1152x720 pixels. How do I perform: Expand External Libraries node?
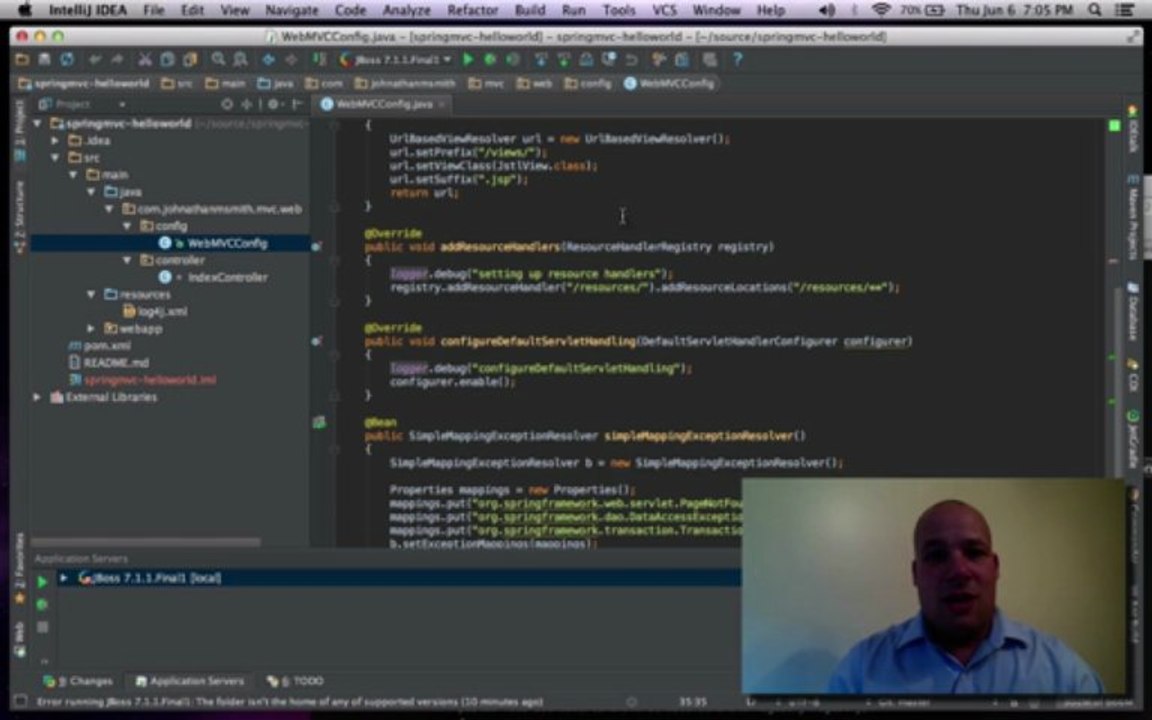(x=38, y=397)
